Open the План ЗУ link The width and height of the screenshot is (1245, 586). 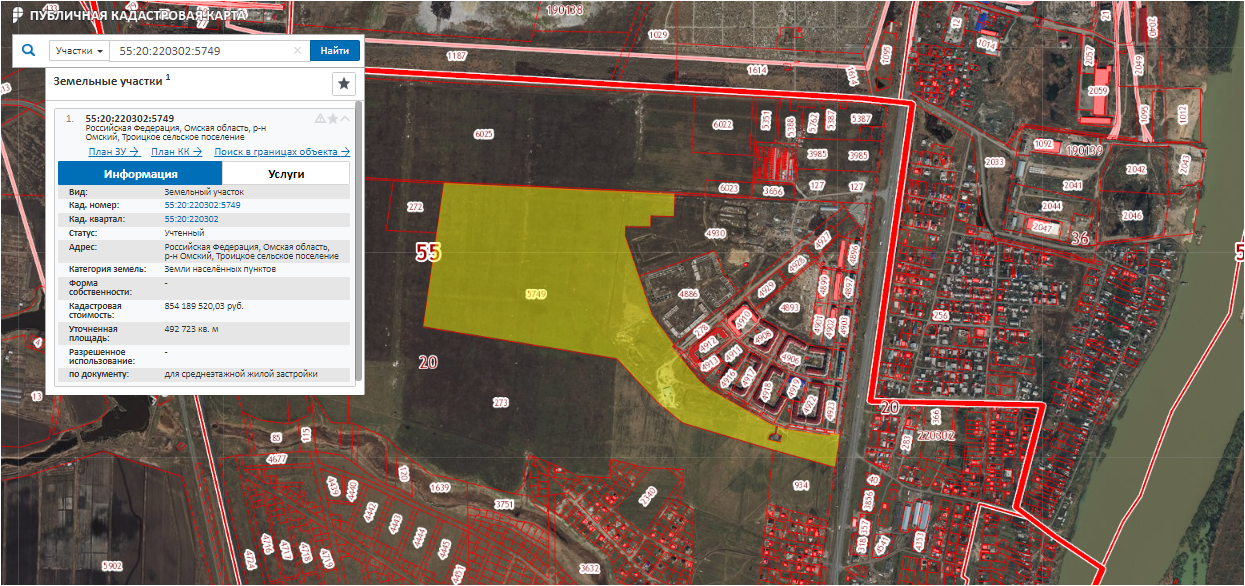tap(115, 152)
